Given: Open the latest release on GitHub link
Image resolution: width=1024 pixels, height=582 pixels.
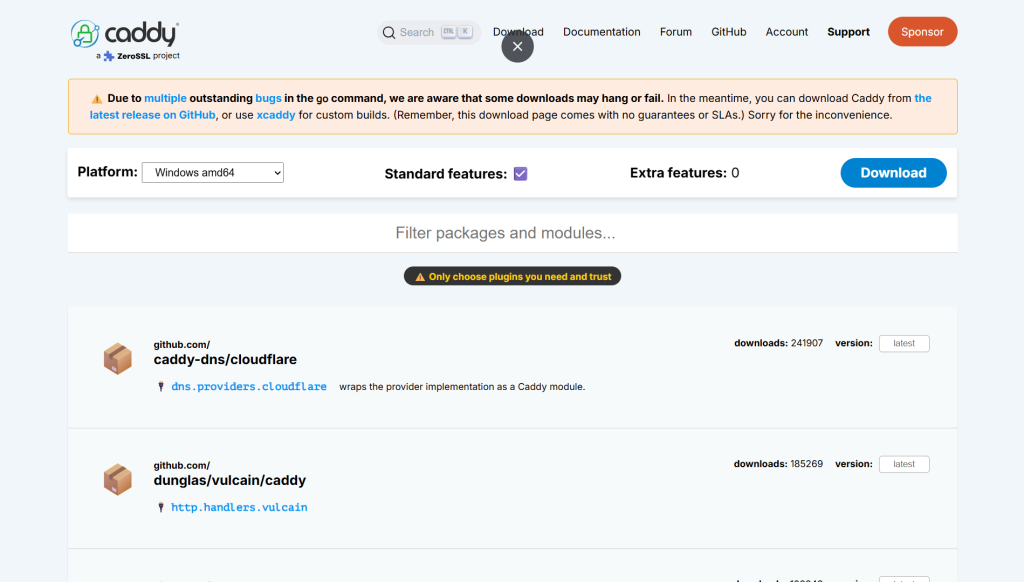Looking at the screenshot, I should click(x=152, y=115).
